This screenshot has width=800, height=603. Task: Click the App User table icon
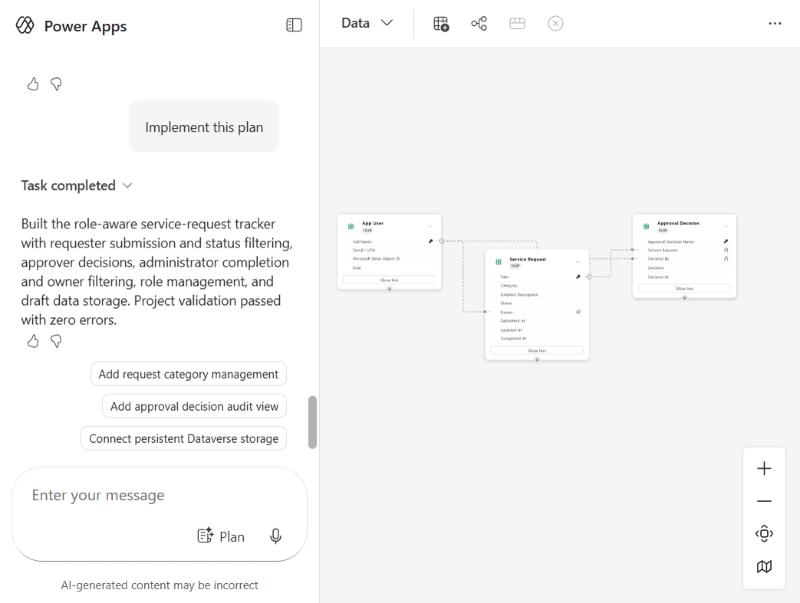[351, 226]
